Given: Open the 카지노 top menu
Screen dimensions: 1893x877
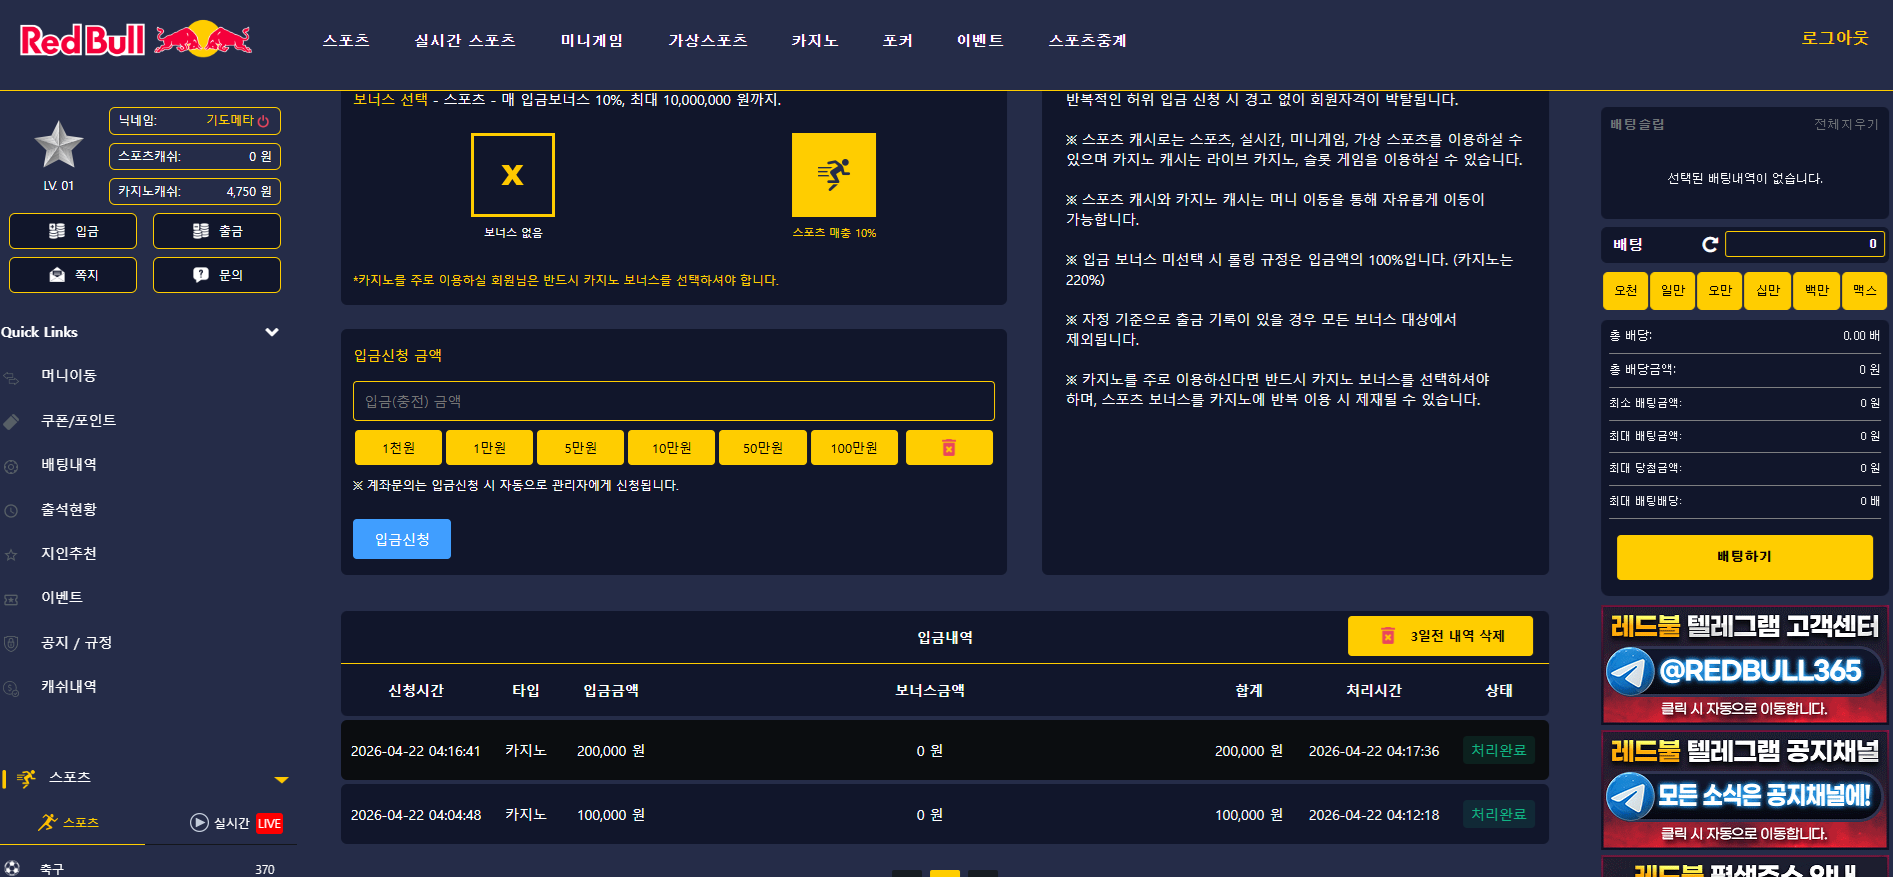Looking at the screenshot, I should coord(815,41).
